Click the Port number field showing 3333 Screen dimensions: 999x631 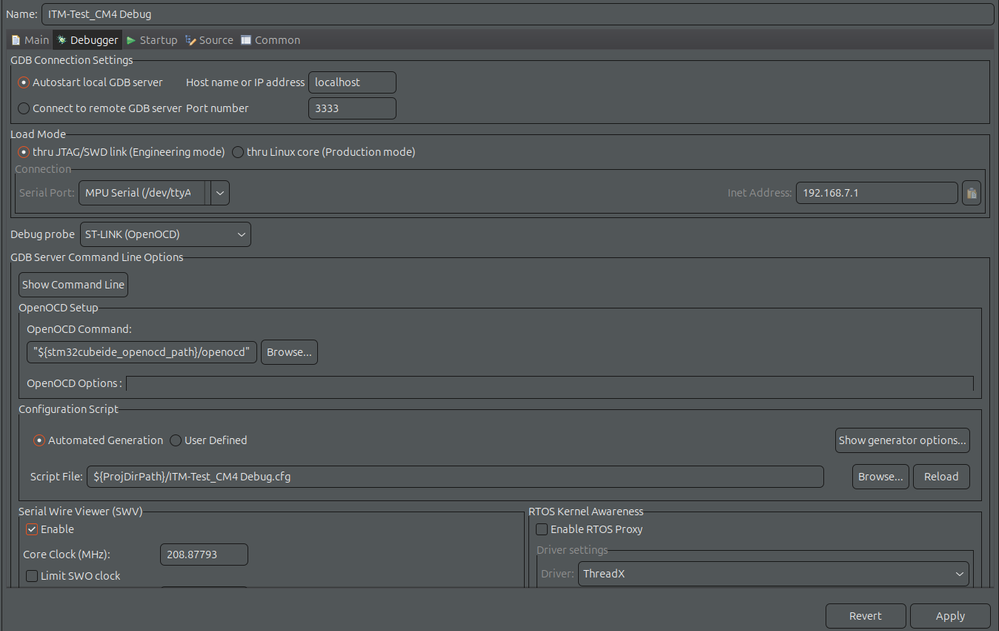tap(352, 107)
